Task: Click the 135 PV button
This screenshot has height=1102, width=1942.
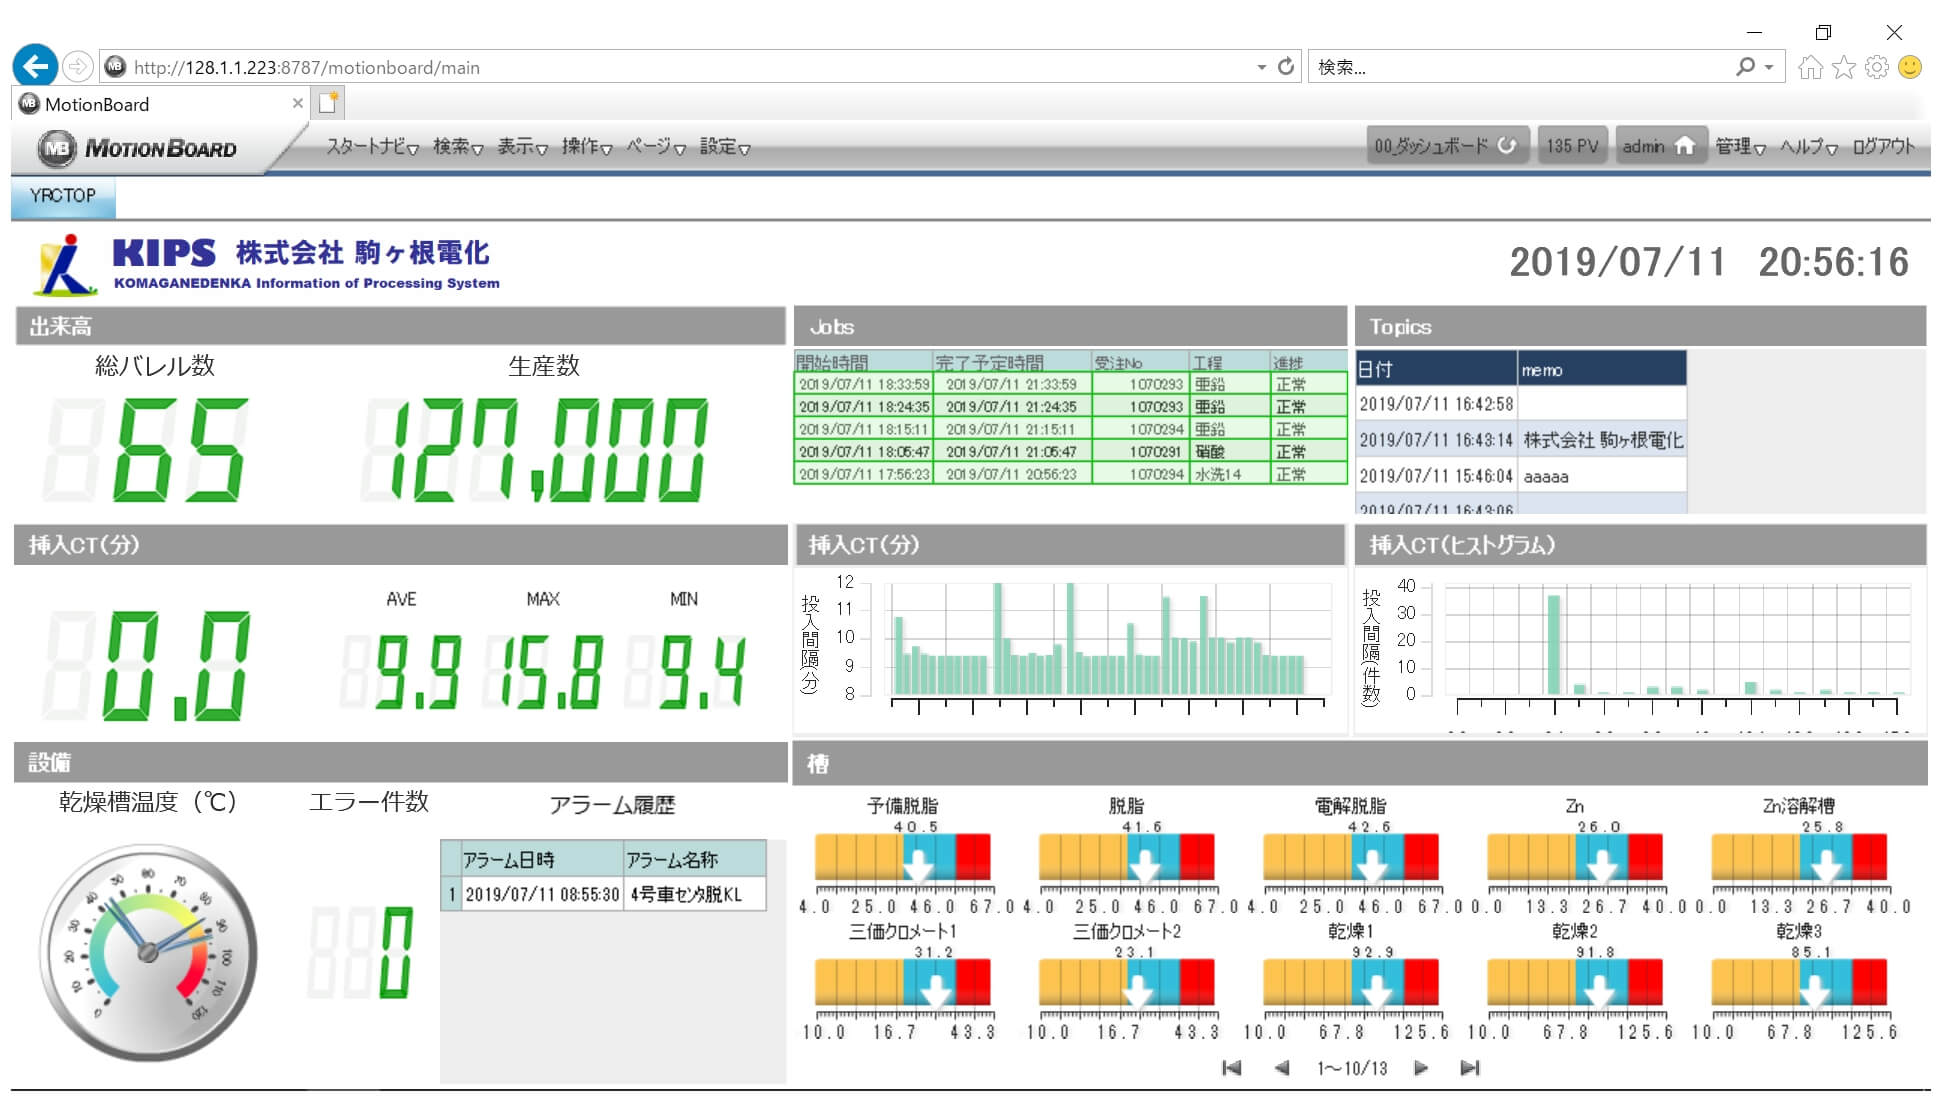Action: pyautogui.click(x=1572, y=146)
